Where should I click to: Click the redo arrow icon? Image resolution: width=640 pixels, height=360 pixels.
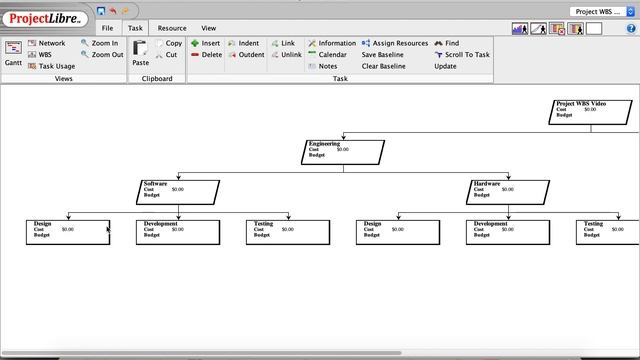(x=125, y=11)
